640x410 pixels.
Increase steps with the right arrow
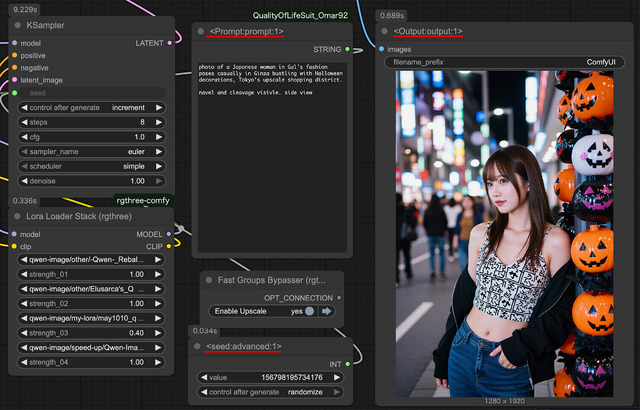click(161, 121)
